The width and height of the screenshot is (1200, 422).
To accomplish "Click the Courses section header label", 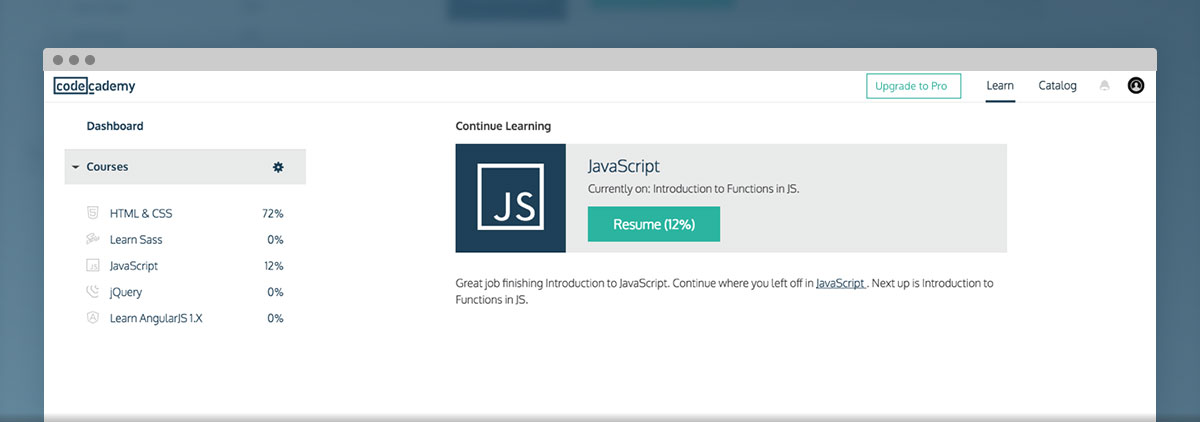I will 107,167.
